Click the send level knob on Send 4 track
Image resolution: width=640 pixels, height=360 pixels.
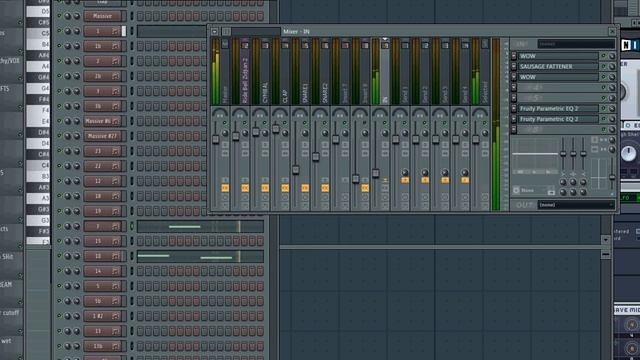pos(465,173)
